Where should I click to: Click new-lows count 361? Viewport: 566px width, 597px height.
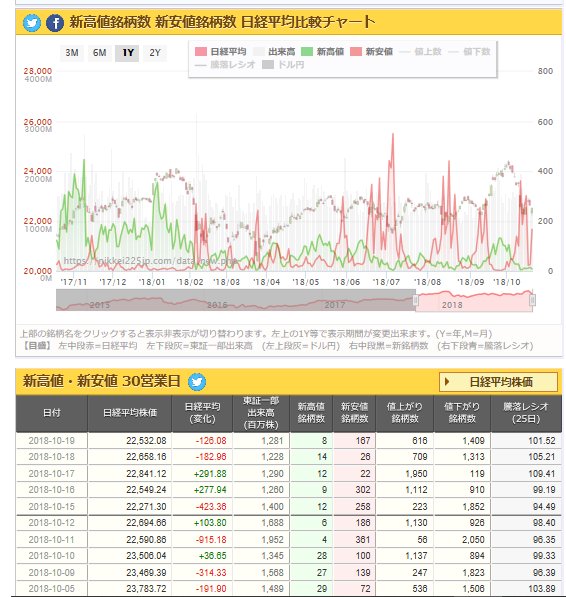pos(363,540)
